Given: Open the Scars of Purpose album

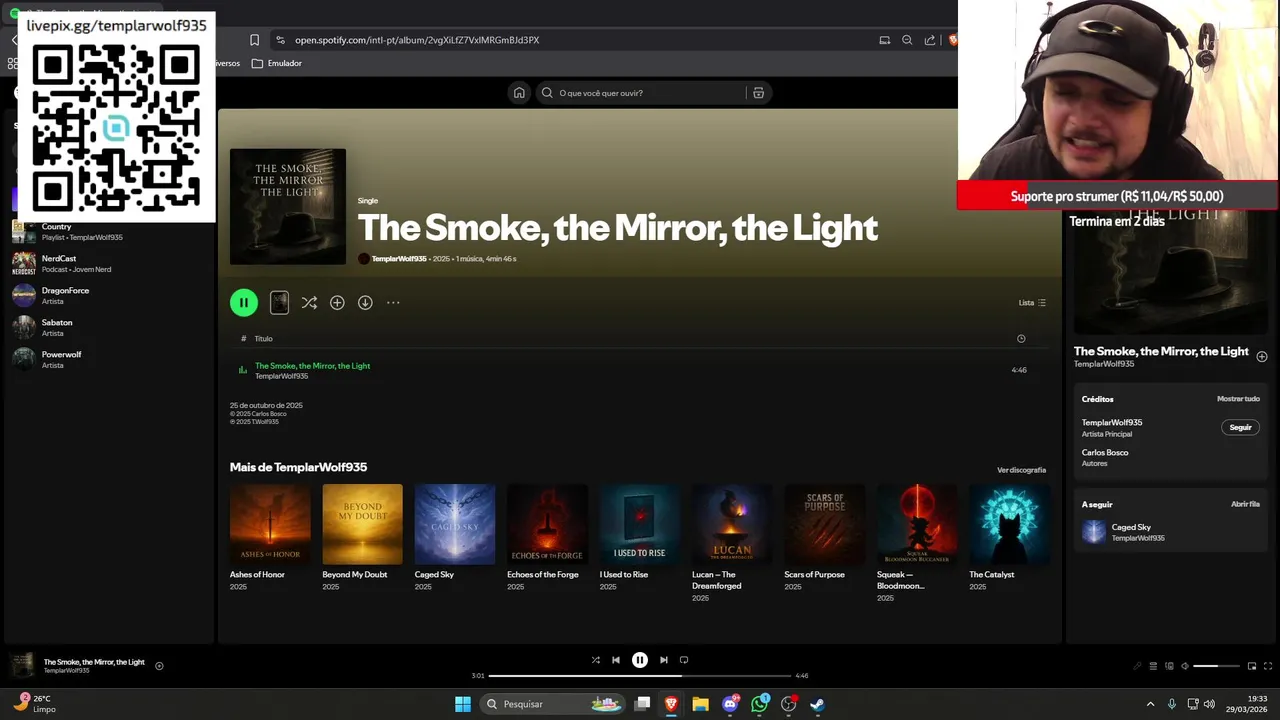Looking at the screenshot, I should [824, 538].
